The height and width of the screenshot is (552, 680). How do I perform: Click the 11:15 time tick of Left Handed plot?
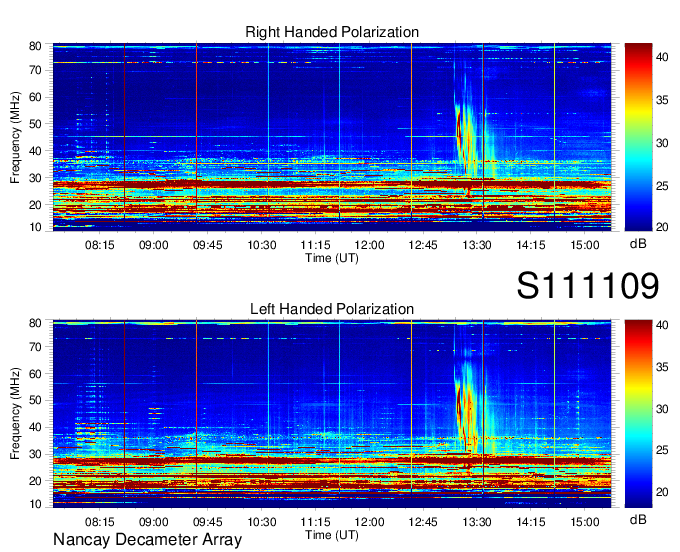315,522
